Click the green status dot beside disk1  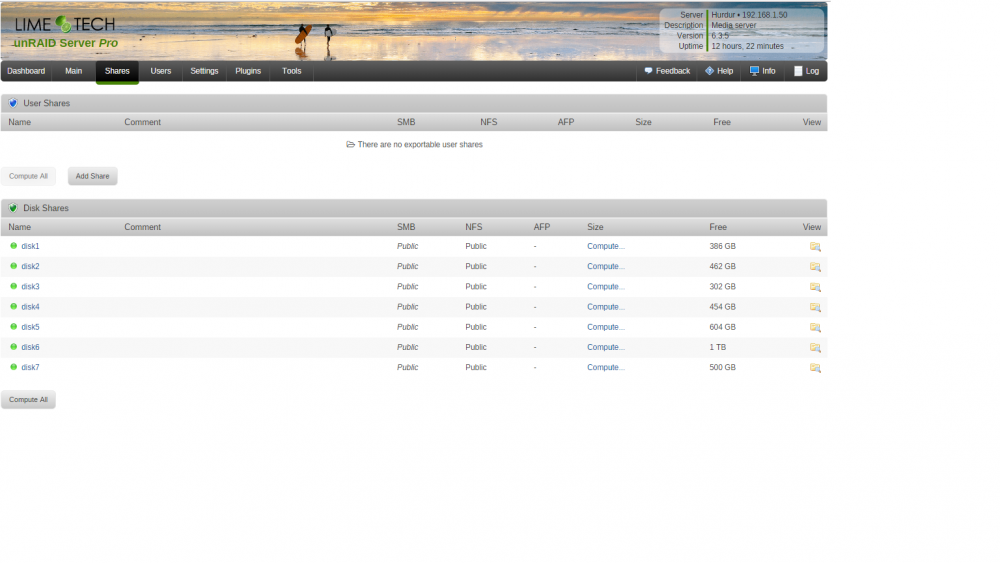[x=13, y=245]
